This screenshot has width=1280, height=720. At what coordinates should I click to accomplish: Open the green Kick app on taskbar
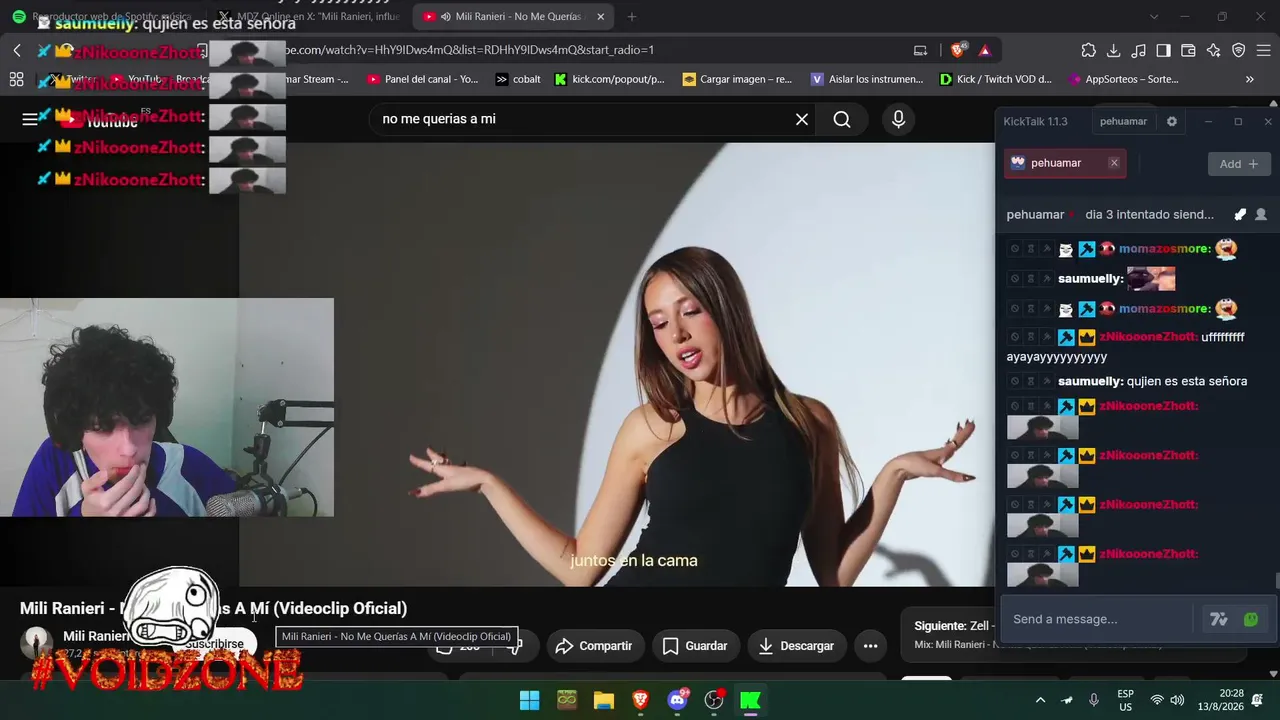(750, 700)
